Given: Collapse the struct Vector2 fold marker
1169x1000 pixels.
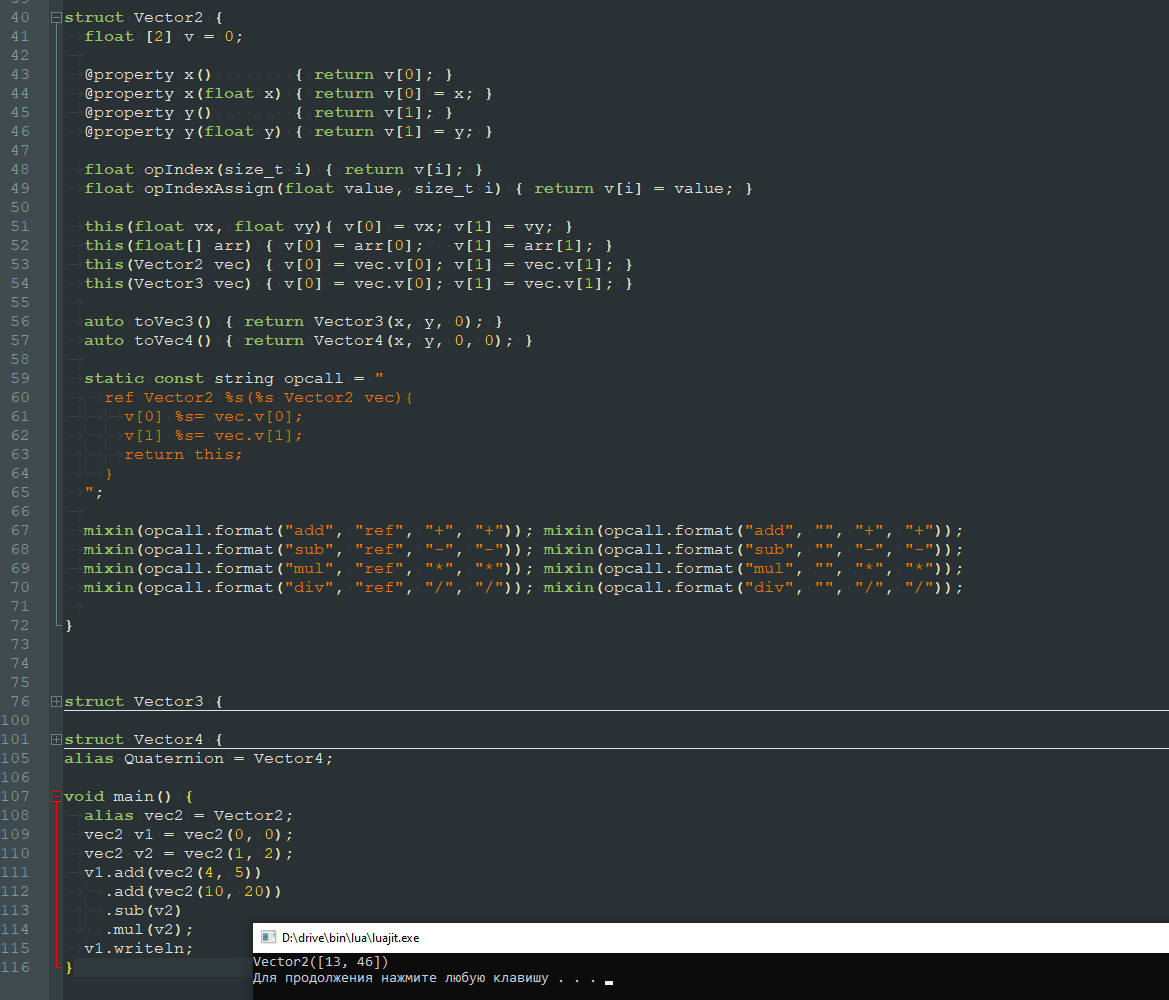Looking at the screenshot, I should pos(56,18).
